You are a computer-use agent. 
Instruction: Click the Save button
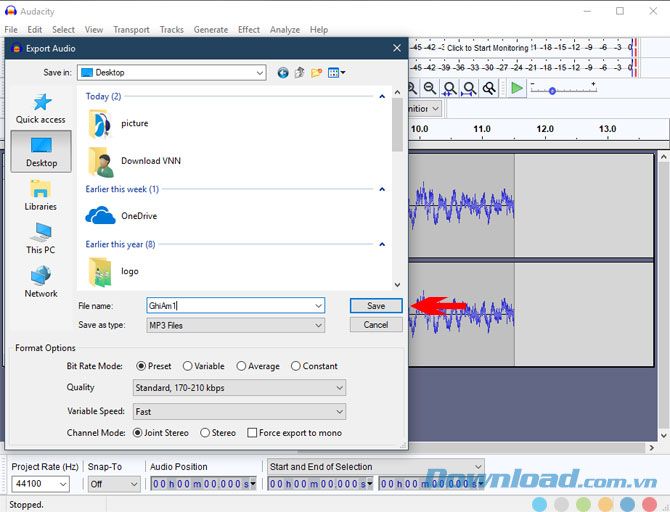376,306
